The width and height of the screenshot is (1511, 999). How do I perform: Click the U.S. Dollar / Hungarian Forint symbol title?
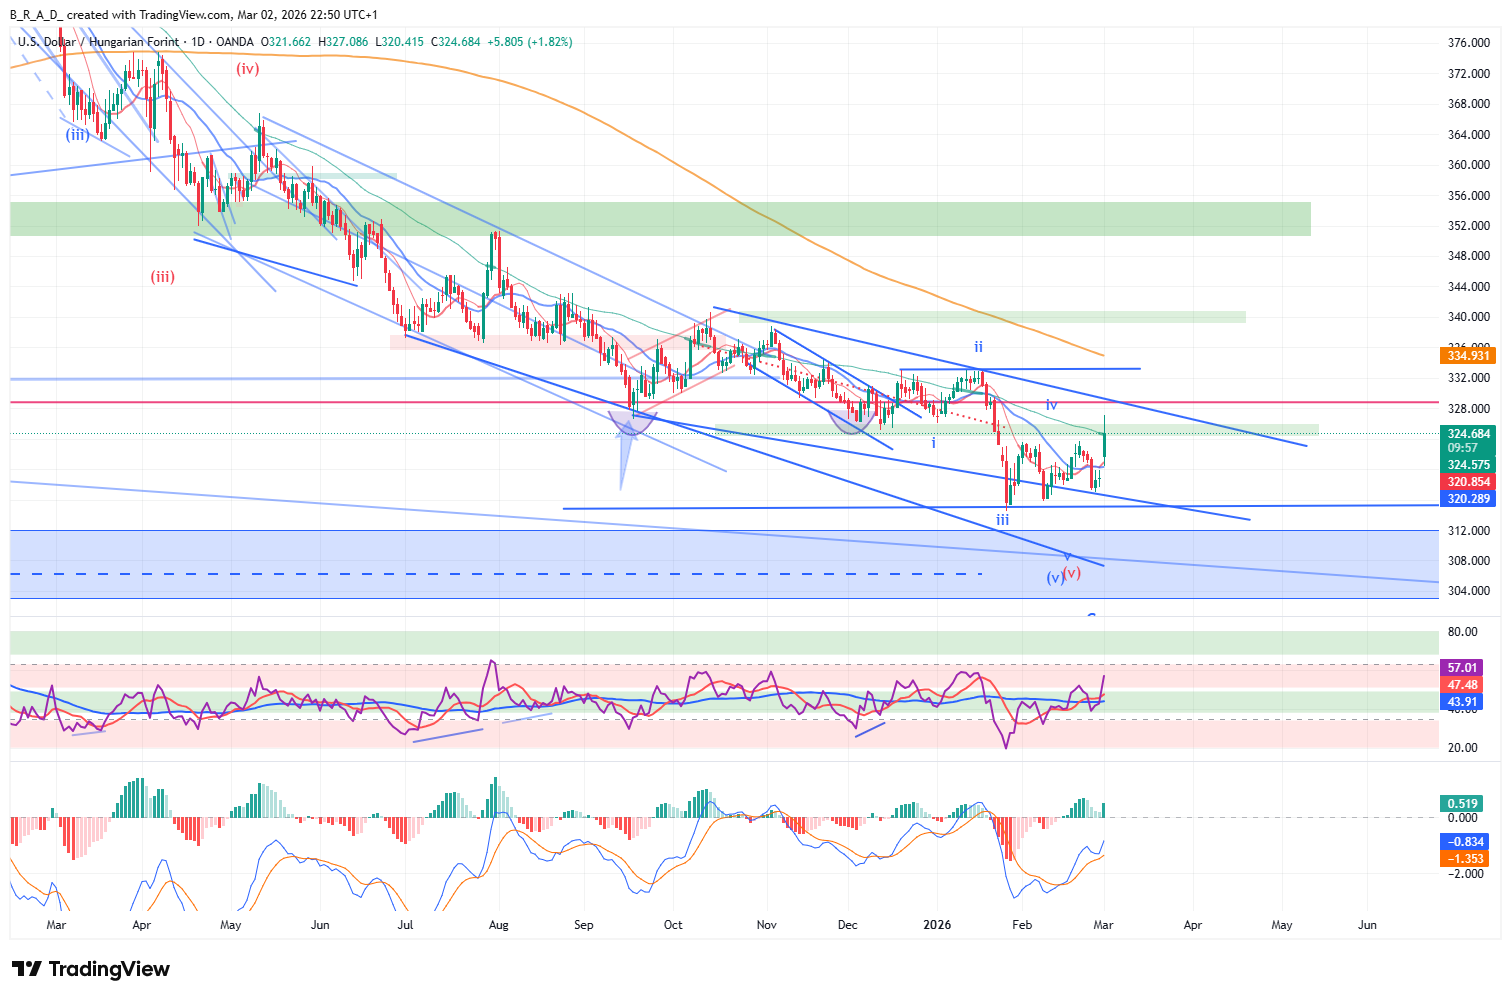click(98, 42)
